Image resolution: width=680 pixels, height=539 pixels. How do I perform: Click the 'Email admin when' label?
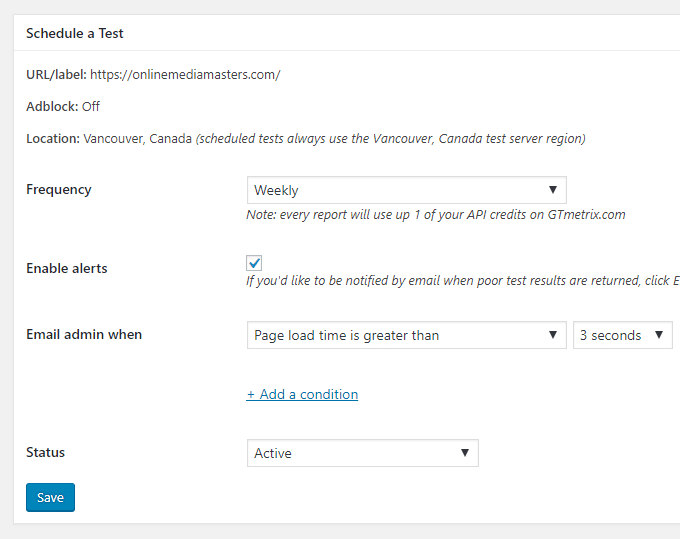pyautogui.click(x=84, y=334)
